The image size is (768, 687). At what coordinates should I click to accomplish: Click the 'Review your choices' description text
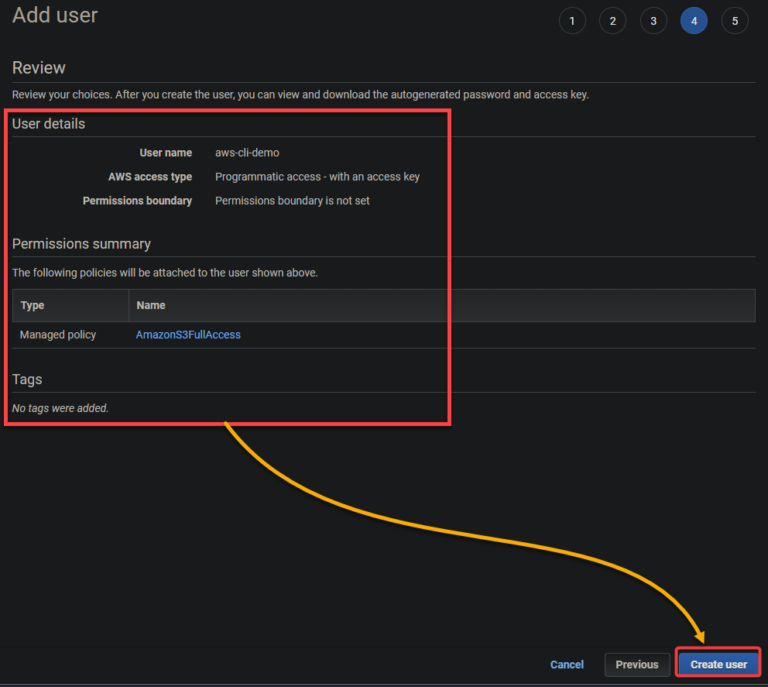pos(300,95)
